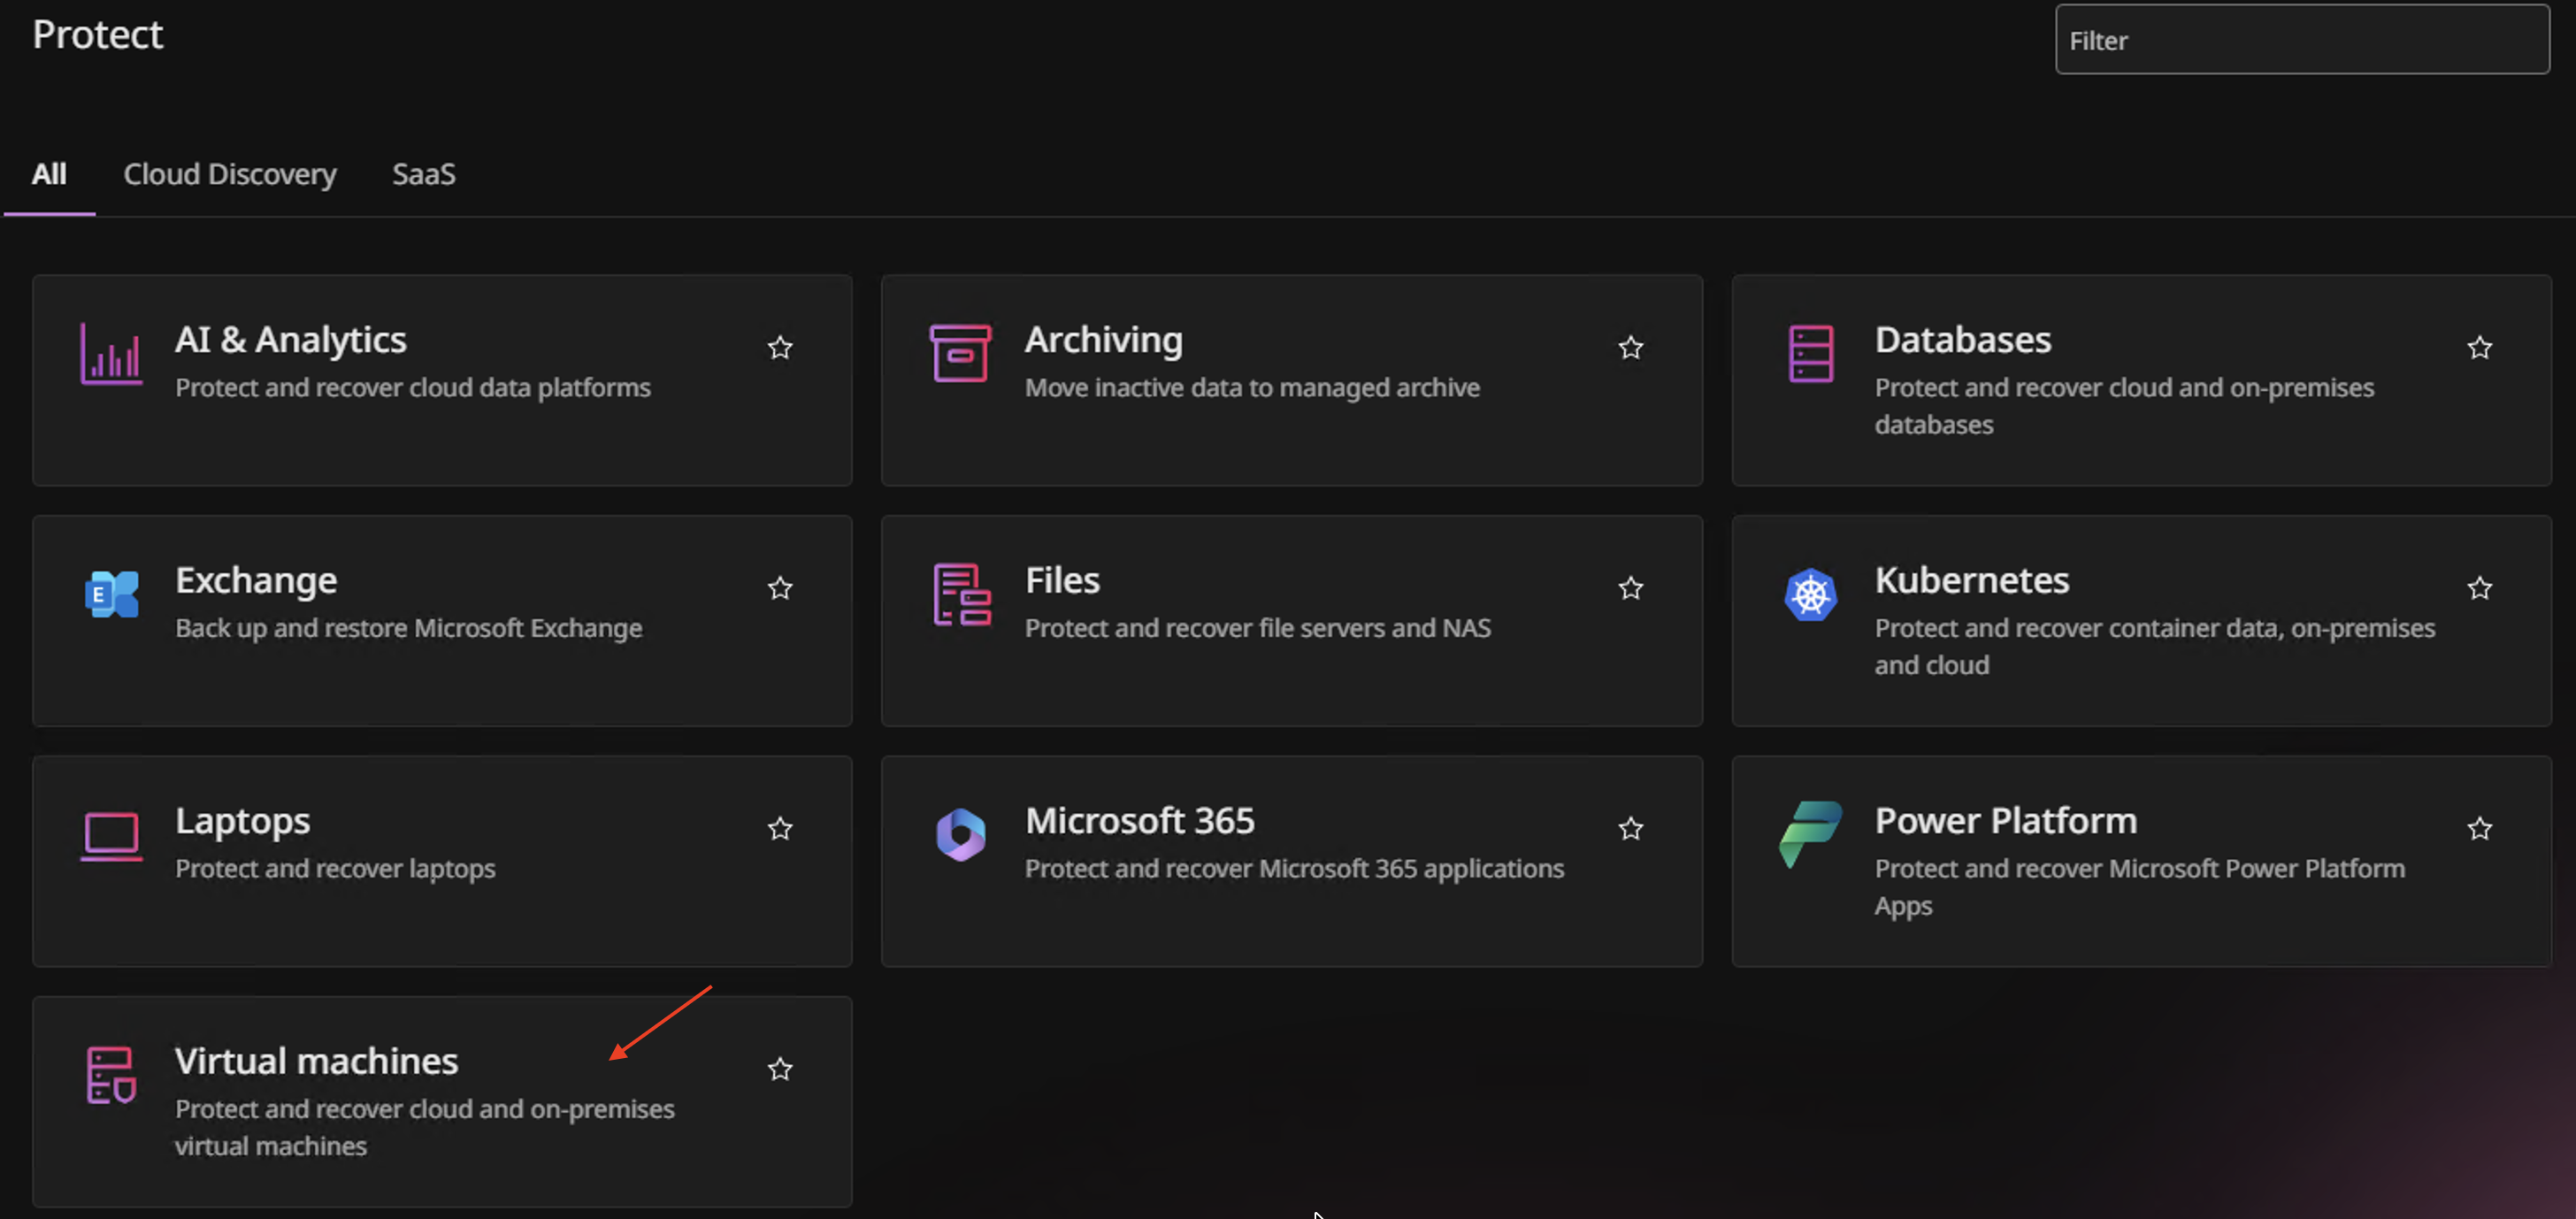Open the Archiving title link
The image size is (2576, 1219).
1103,340
